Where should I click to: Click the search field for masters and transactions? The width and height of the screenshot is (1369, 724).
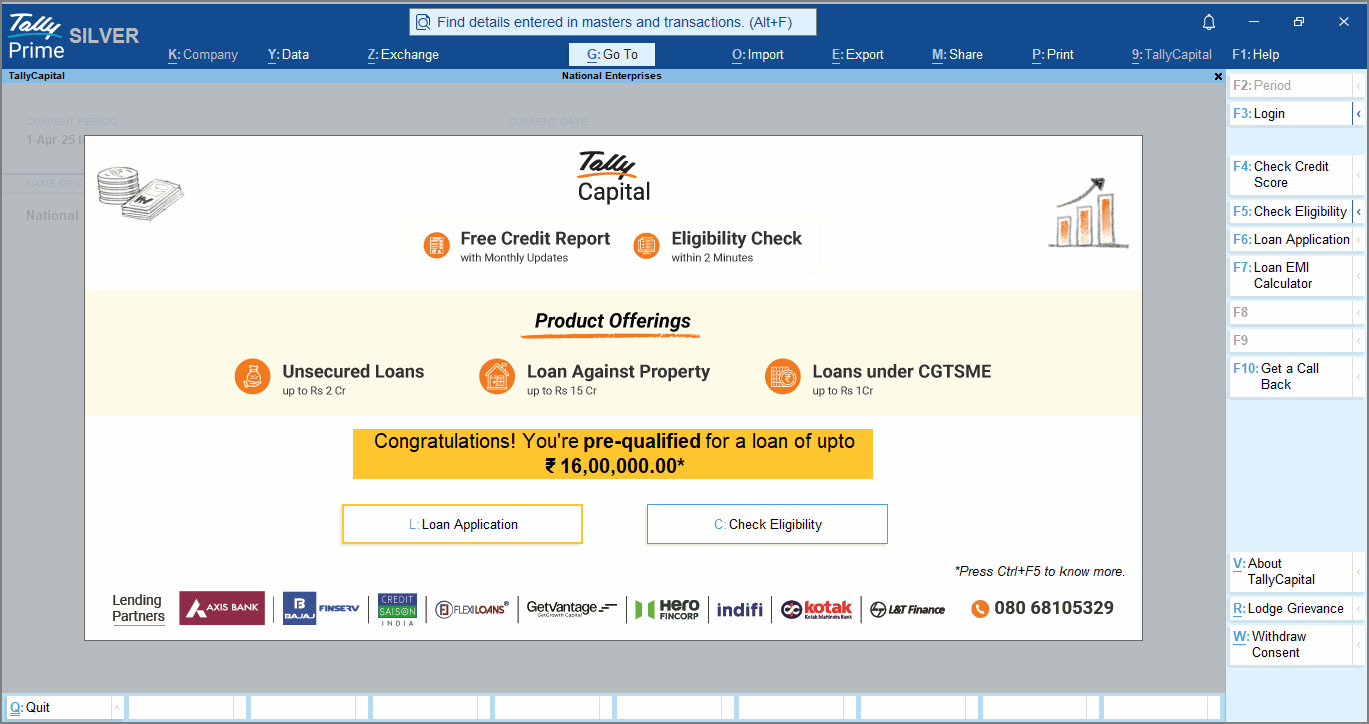(x=613, y=22)
